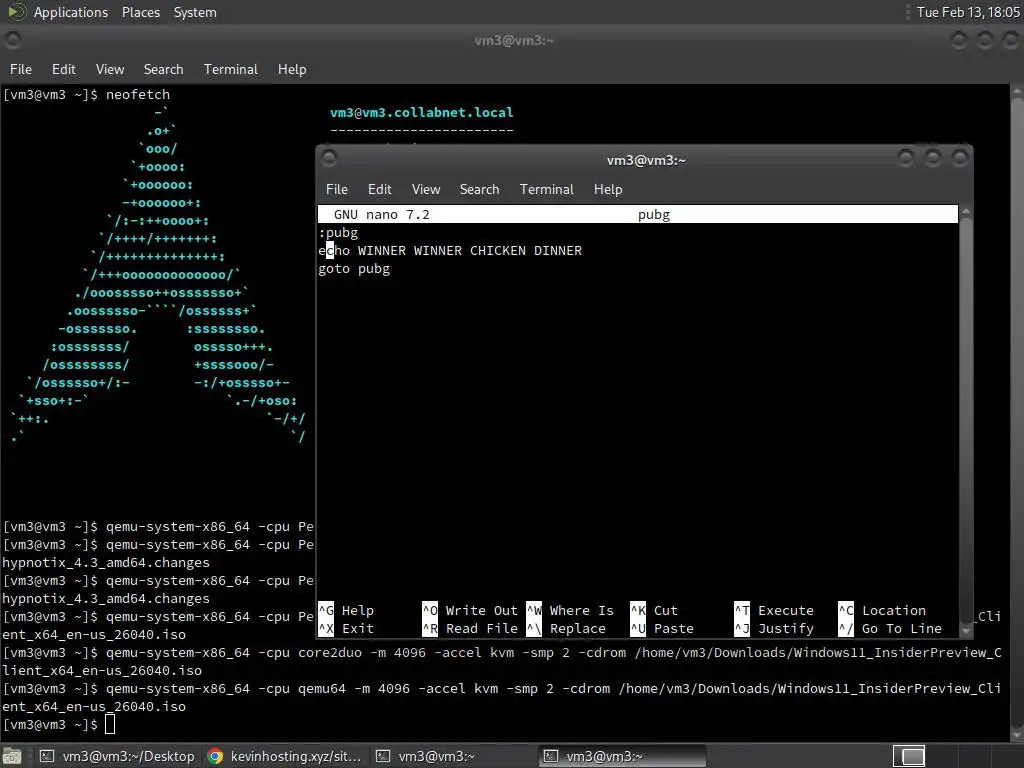Open the Places menu
This screenshot has height=768, width=1024.
tap(140, 12)
